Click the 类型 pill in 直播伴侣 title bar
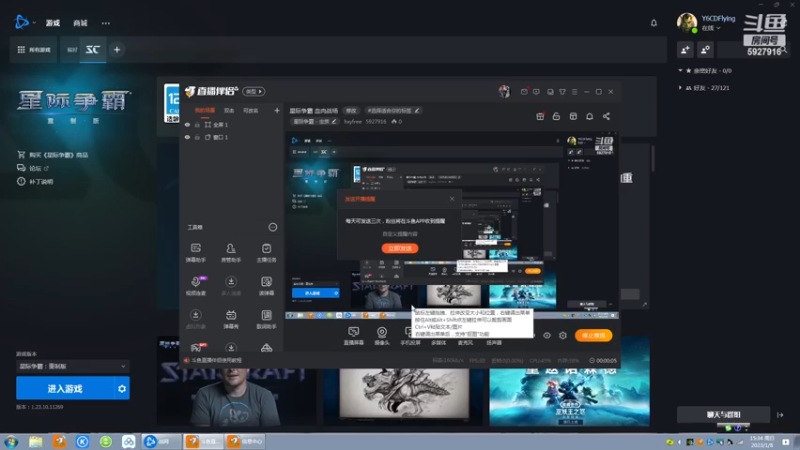This screenshot has height=450, width=800. [254, 91]
